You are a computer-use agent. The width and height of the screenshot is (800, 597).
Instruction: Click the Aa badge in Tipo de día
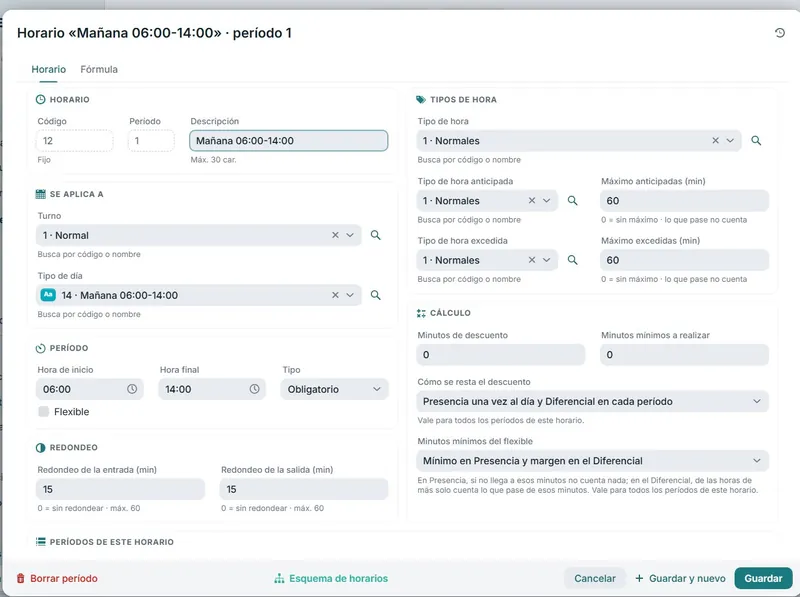pyautogui.click(x=48, y=295)
